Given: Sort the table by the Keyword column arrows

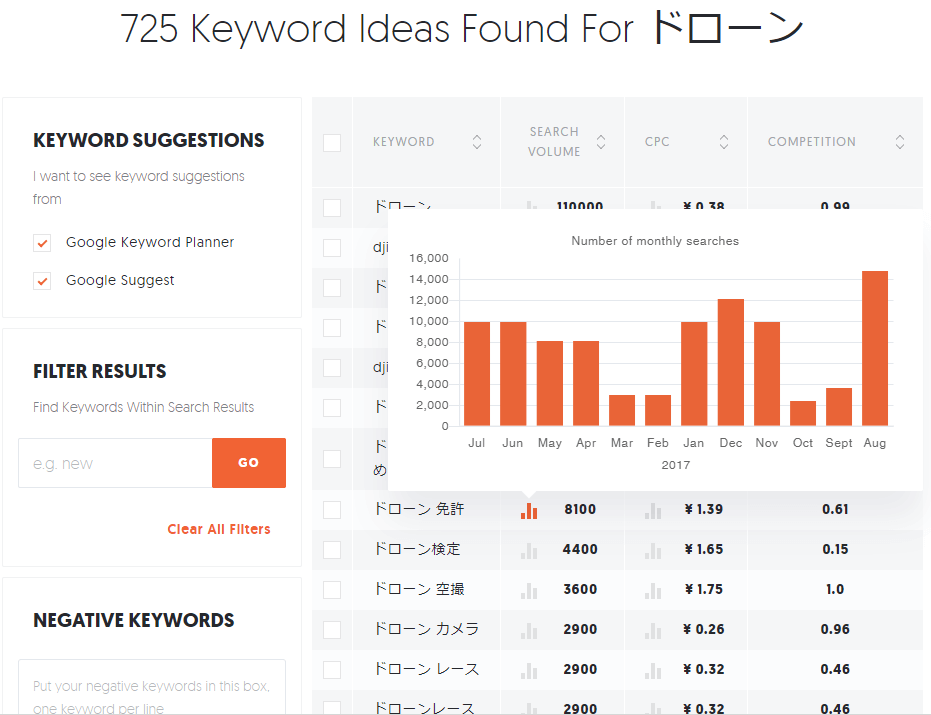Looking at the screenshot, I should (x=477, y=142).
